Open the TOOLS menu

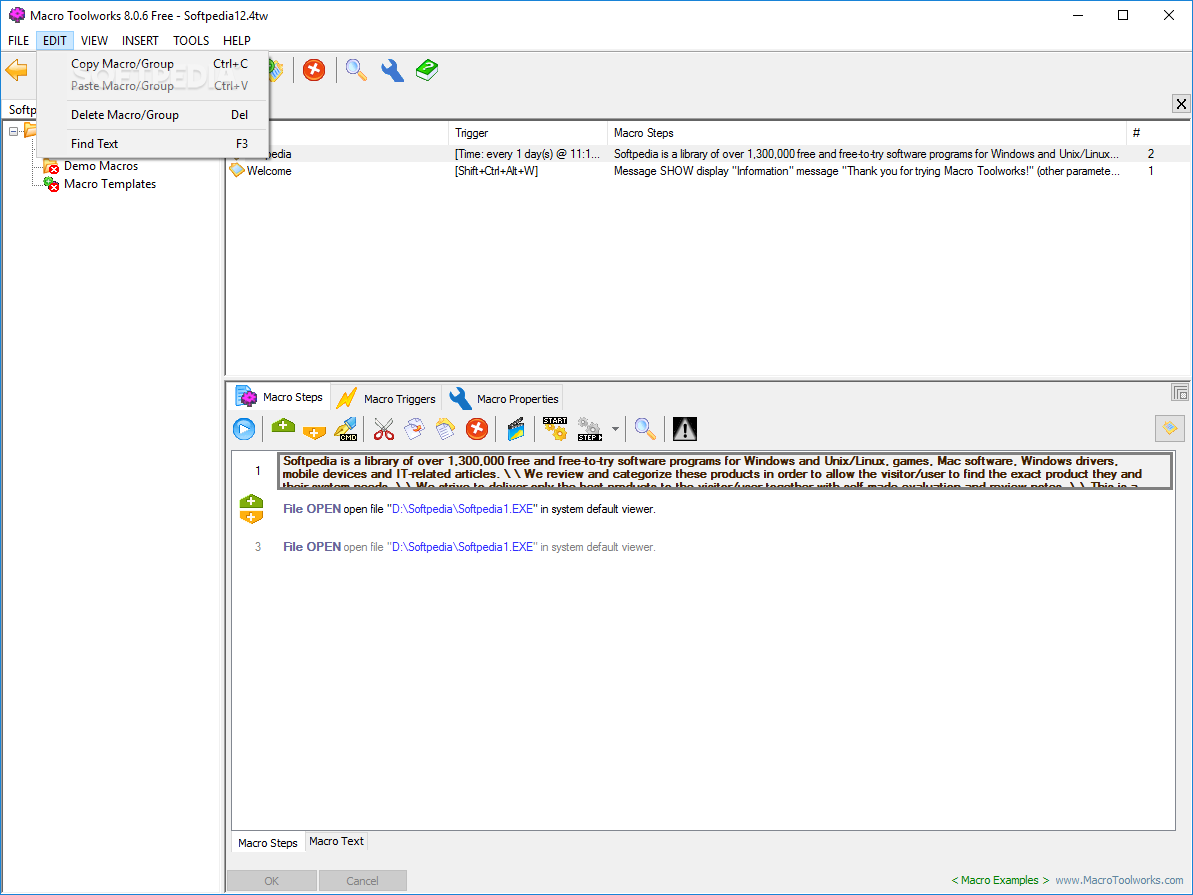(191, 40)
